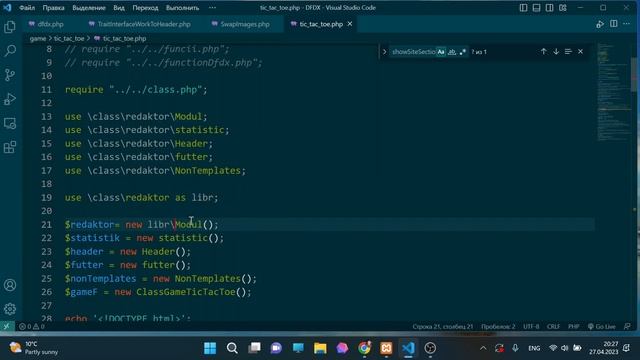Open the Правка menu
Screen dimensions: 640x360
pyautogui.click(x=53, y=8)
